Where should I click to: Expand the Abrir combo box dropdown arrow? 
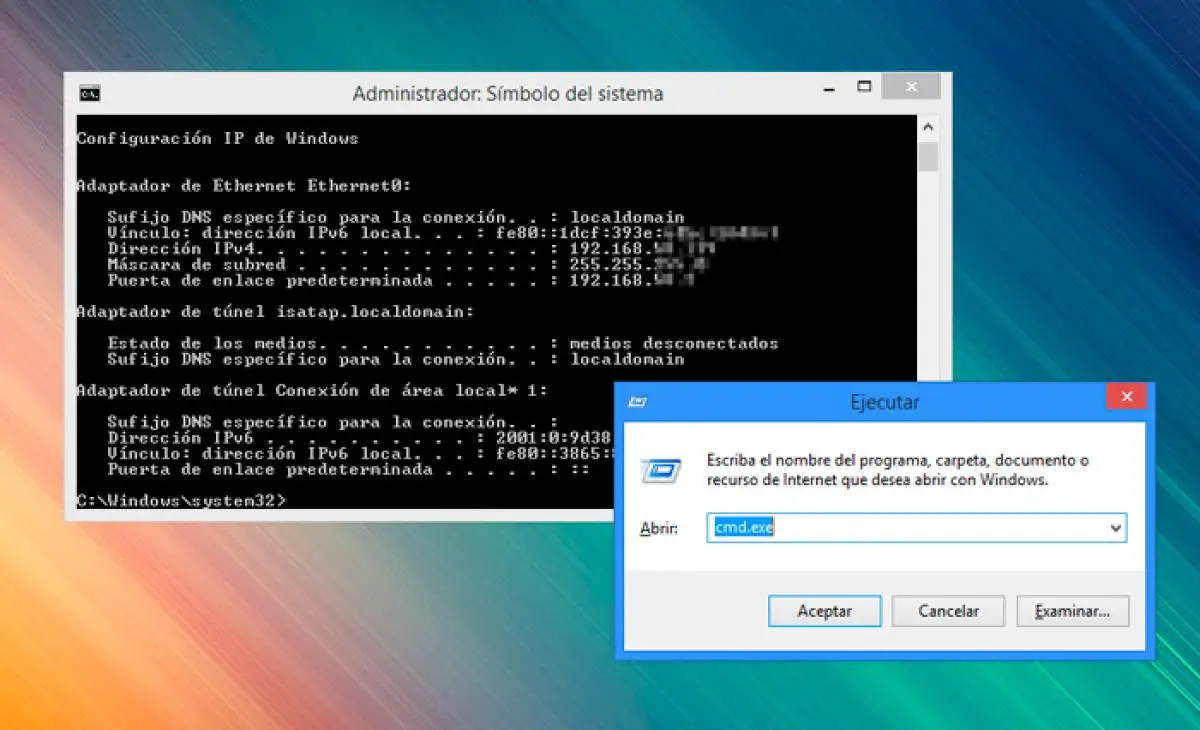(1116, 528)
